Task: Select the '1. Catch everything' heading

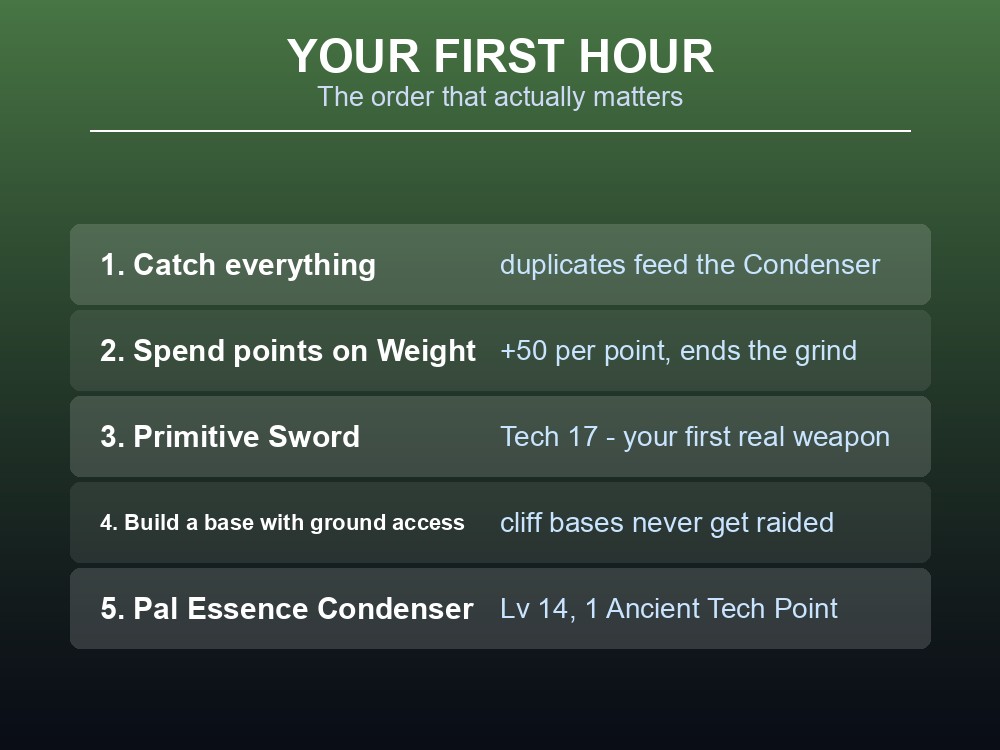Action: point(238,265)
